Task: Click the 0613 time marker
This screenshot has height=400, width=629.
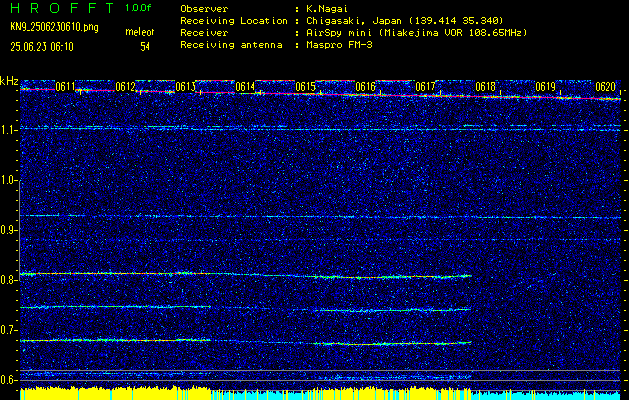Action: [x=185, y=87]
